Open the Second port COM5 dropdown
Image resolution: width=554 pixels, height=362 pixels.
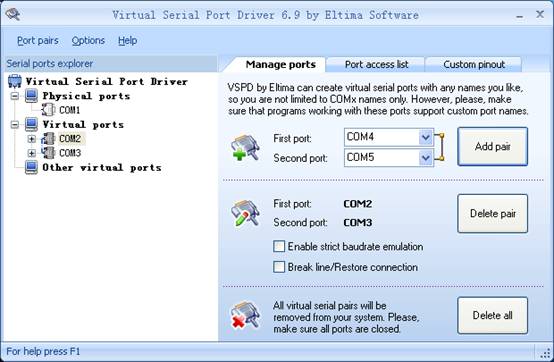pyautogui.click(x=426, y=158)
